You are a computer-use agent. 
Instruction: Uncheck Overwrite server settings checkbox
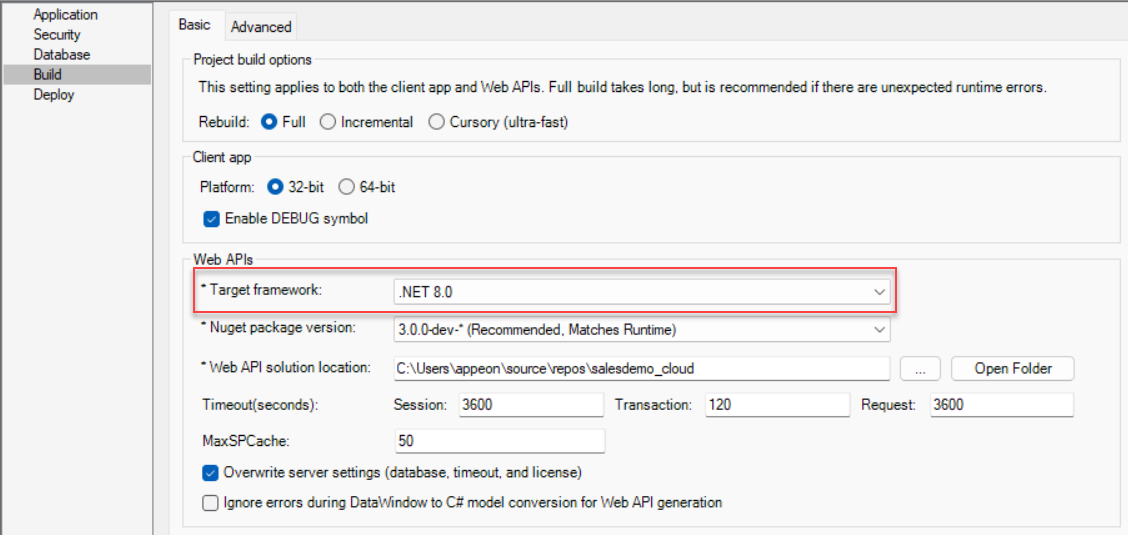(x=211, y=472)
